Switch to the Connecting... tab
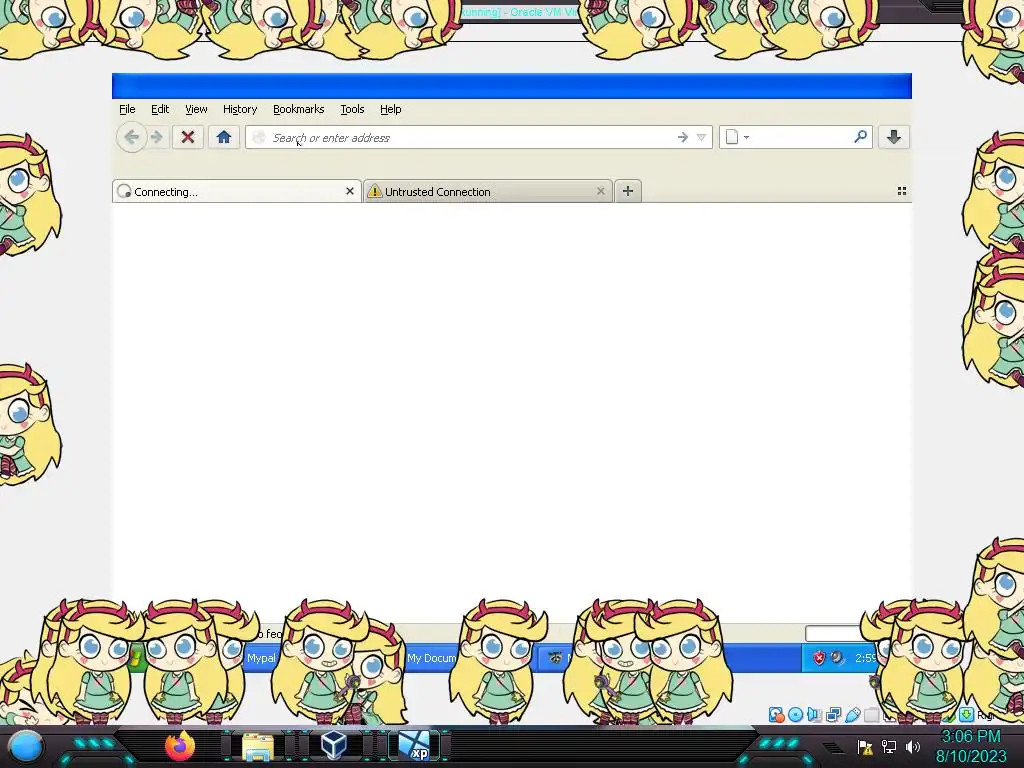The height and width of the screenshot is (768, 1024). pyautogui.click(x=236, y=191)
